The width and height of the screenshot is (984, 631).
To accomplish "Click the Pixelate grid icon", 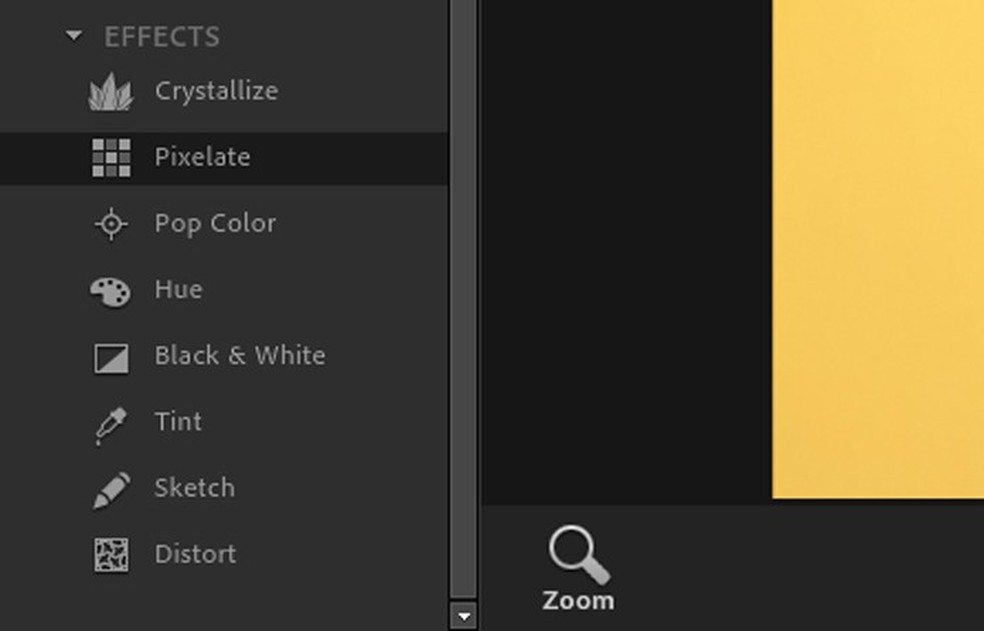I will (x=111, y=158).
